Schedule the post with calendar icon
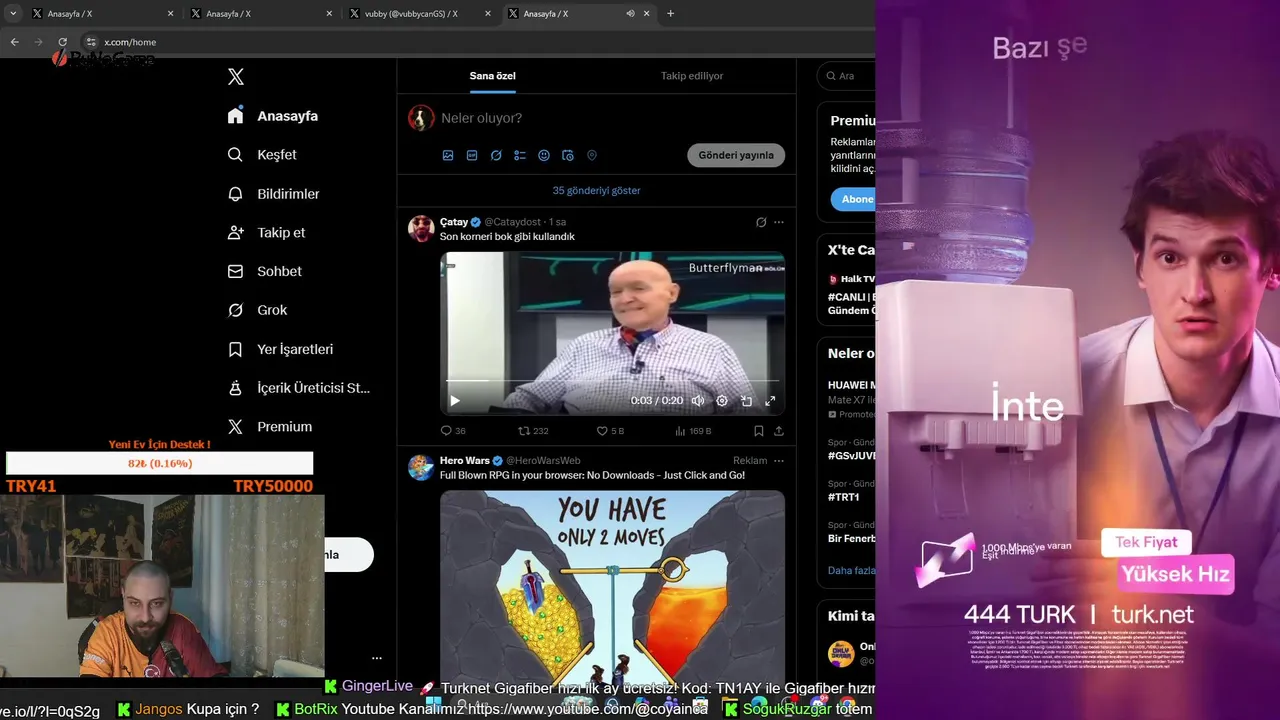 [x=568, y=156]
